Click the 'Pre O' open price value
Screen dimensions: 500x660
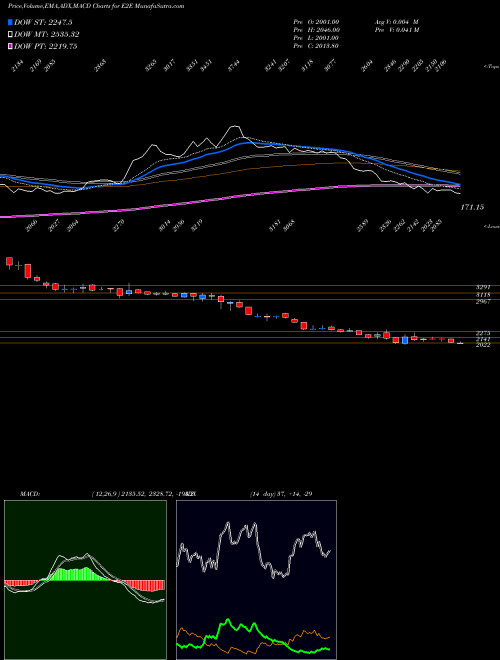[x=316, y=22]
